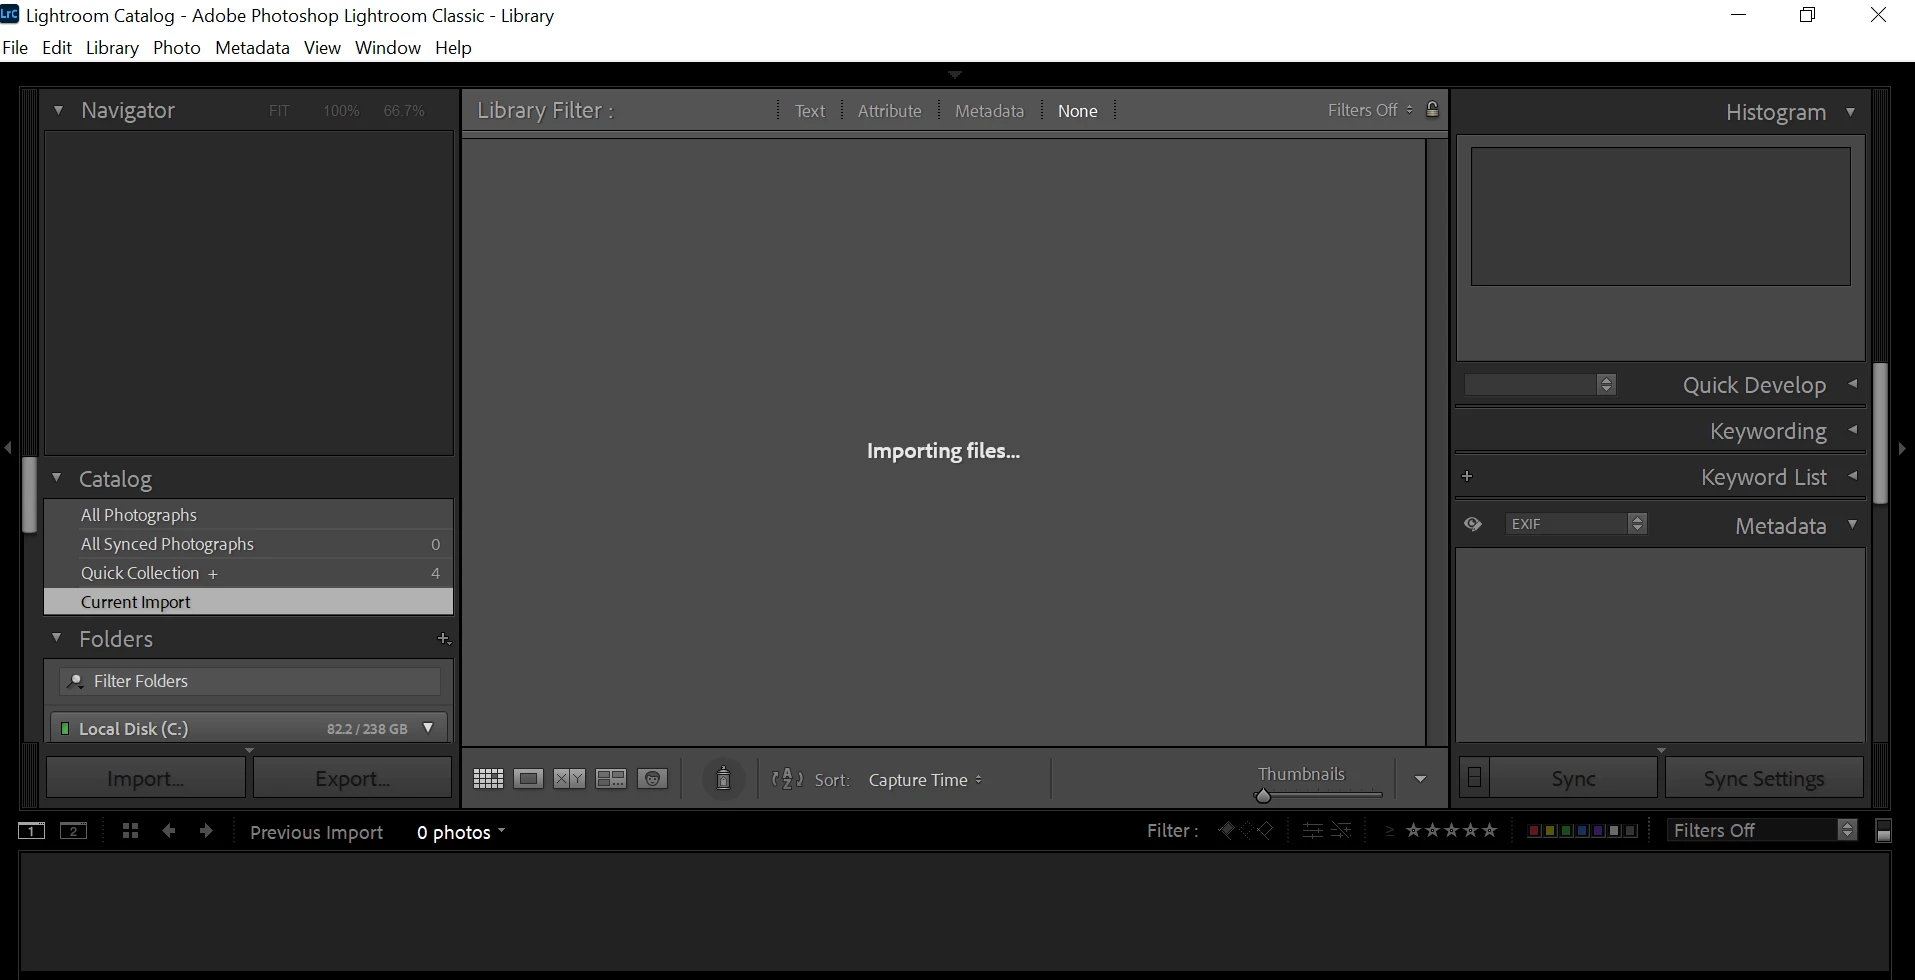Screen dimensions: 1915x980
Task: Select All Photographs in Catalog
Action: [x=248, y=515]
